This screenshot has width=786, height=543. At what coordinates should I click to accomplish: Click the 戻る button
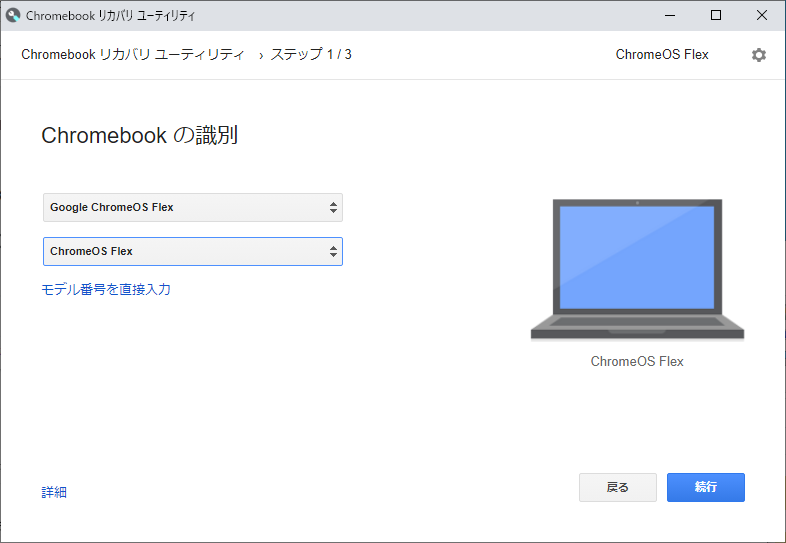click(x=618, y=487)
